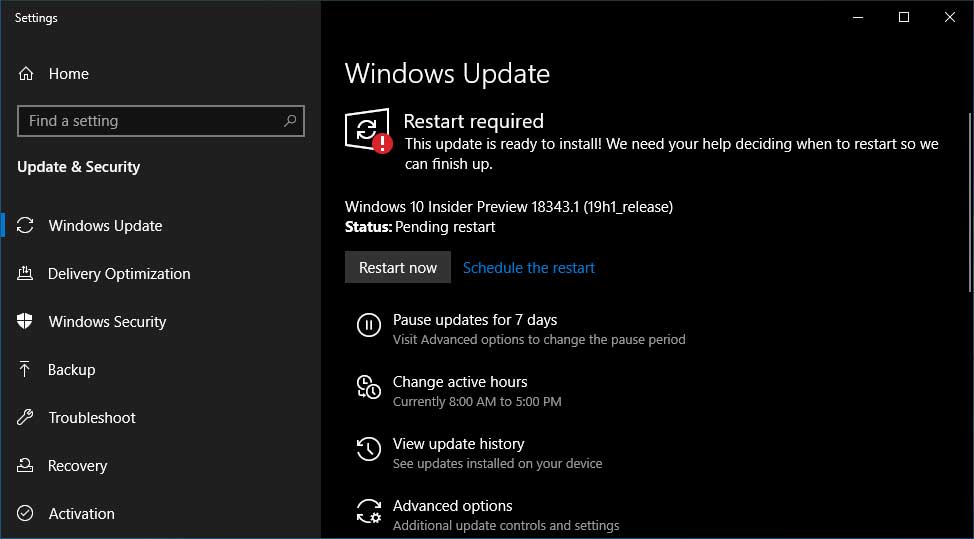Screen dimensions: 974x539
Task: Click the Advanced options gear icon
Action: point(368,510)
